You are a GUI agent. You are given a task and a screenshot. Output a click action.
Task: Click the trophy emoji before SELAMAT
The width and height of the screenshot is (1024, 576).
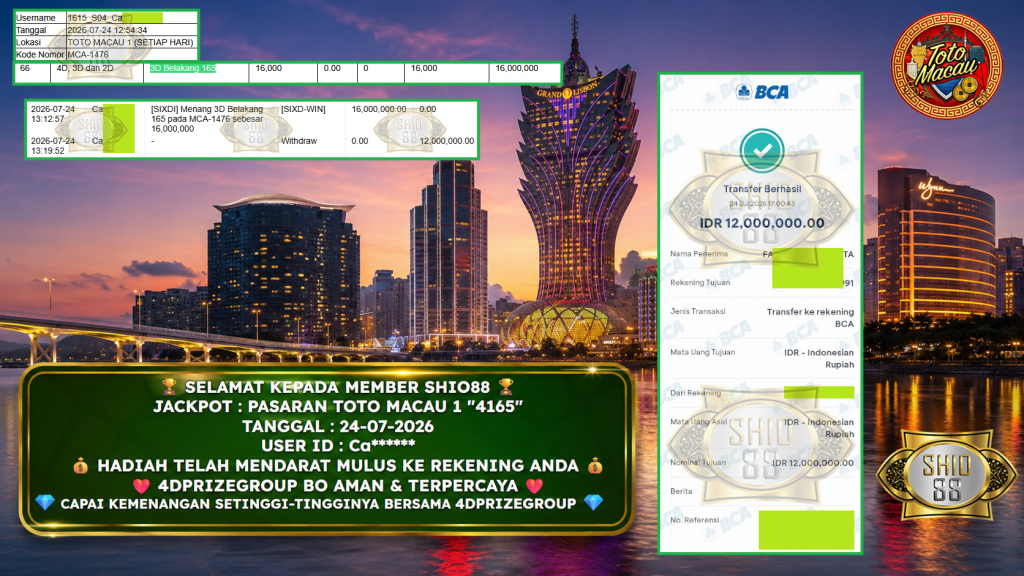coord(169,387)
